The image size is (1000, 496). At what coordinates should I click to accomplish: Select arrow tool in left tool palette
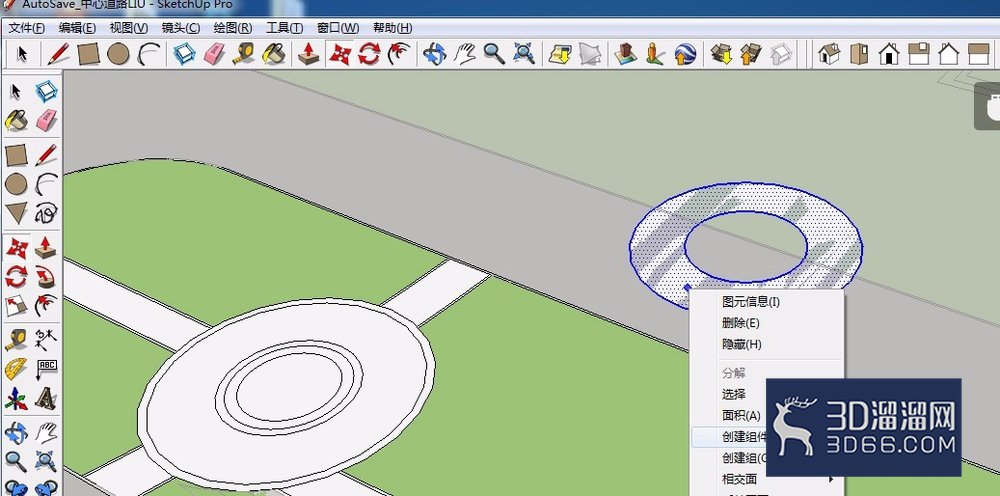tap(16, 92)
